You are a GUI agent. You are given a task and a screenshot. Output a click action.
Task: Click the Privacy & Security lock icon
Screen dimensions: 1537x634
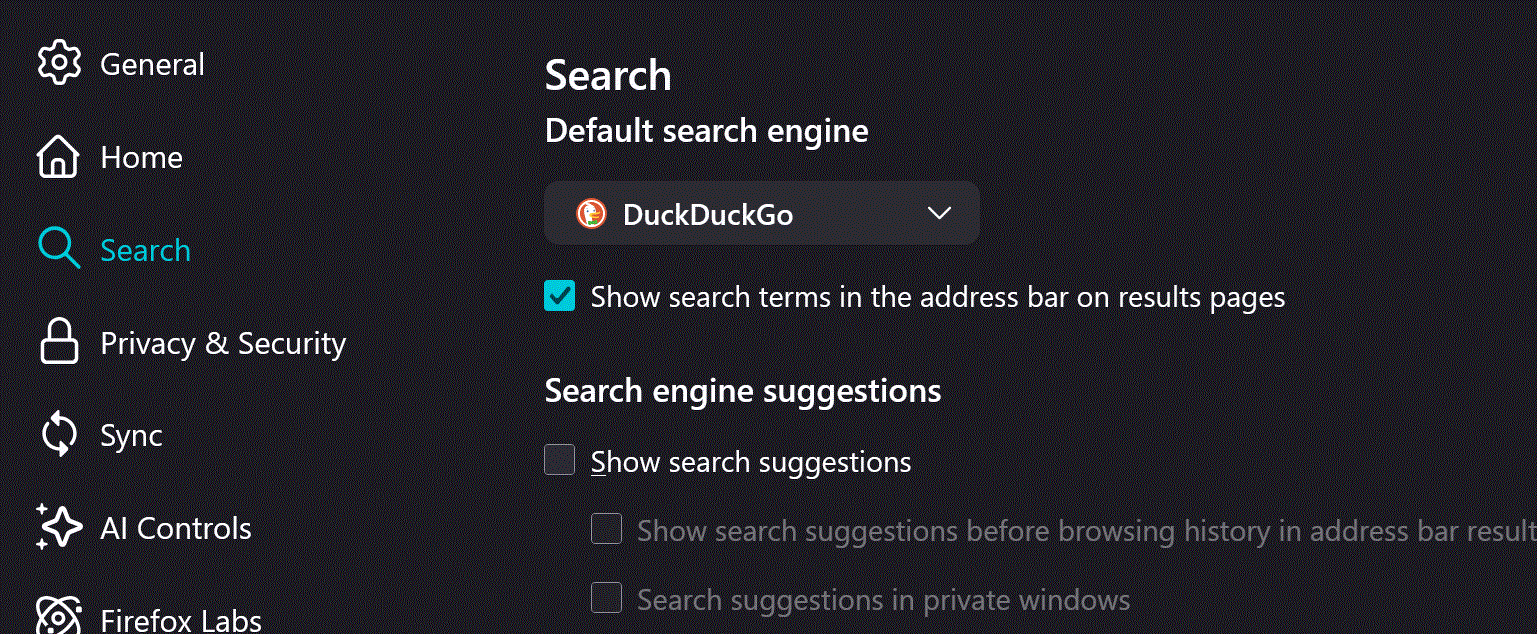(58, 343)
